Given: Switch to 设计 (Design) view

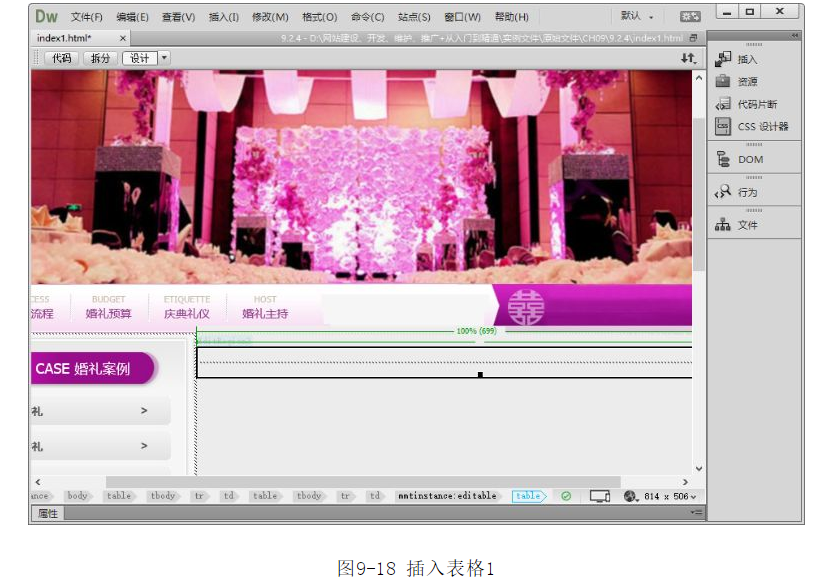Looking at the screenshot, I should coord(140,58).
